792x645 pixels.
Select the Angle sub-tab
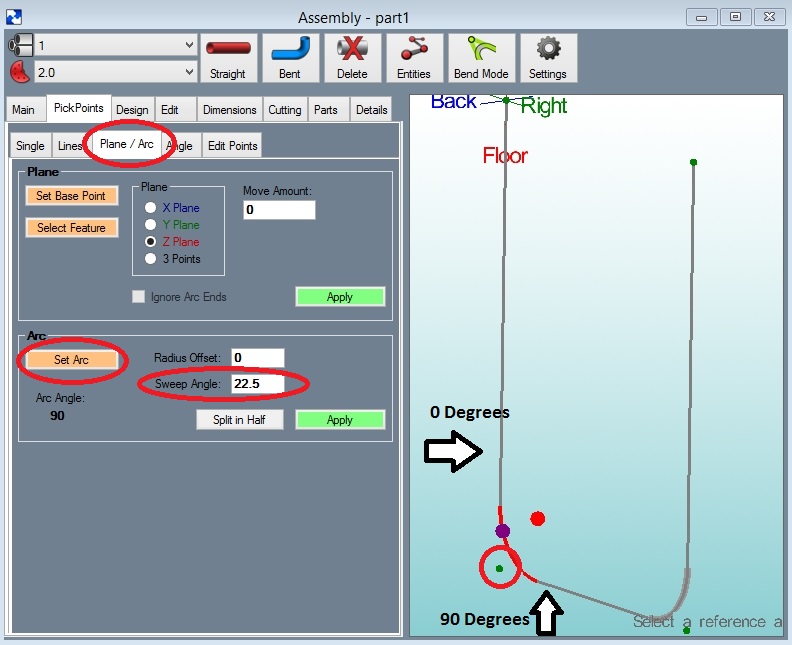(x=180, y=145)
